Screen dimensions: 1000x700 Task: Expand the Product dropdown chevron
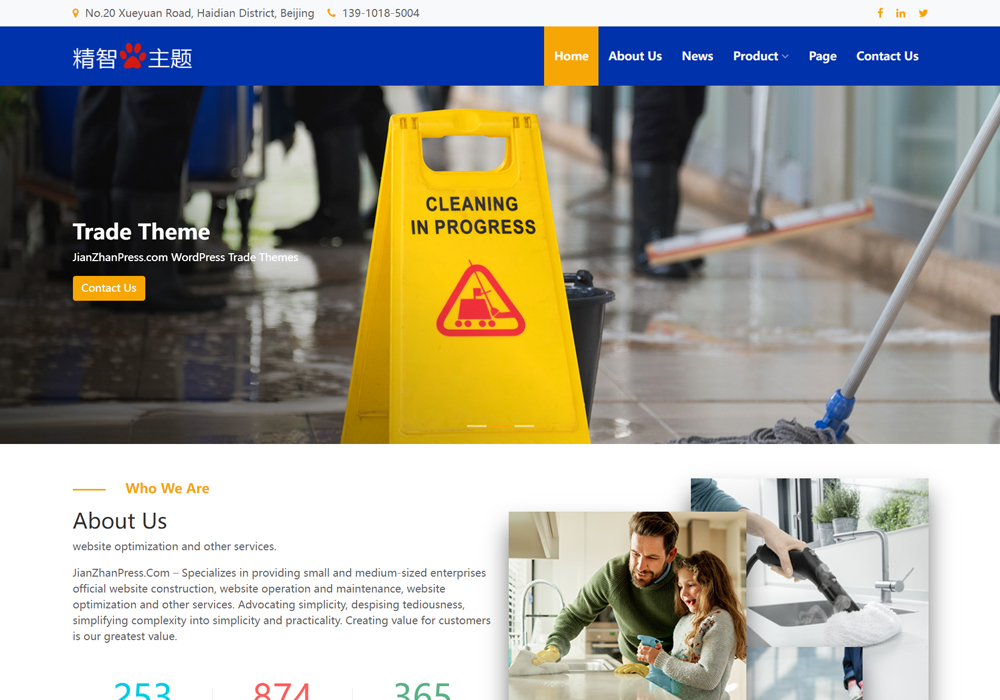point(785,57)
